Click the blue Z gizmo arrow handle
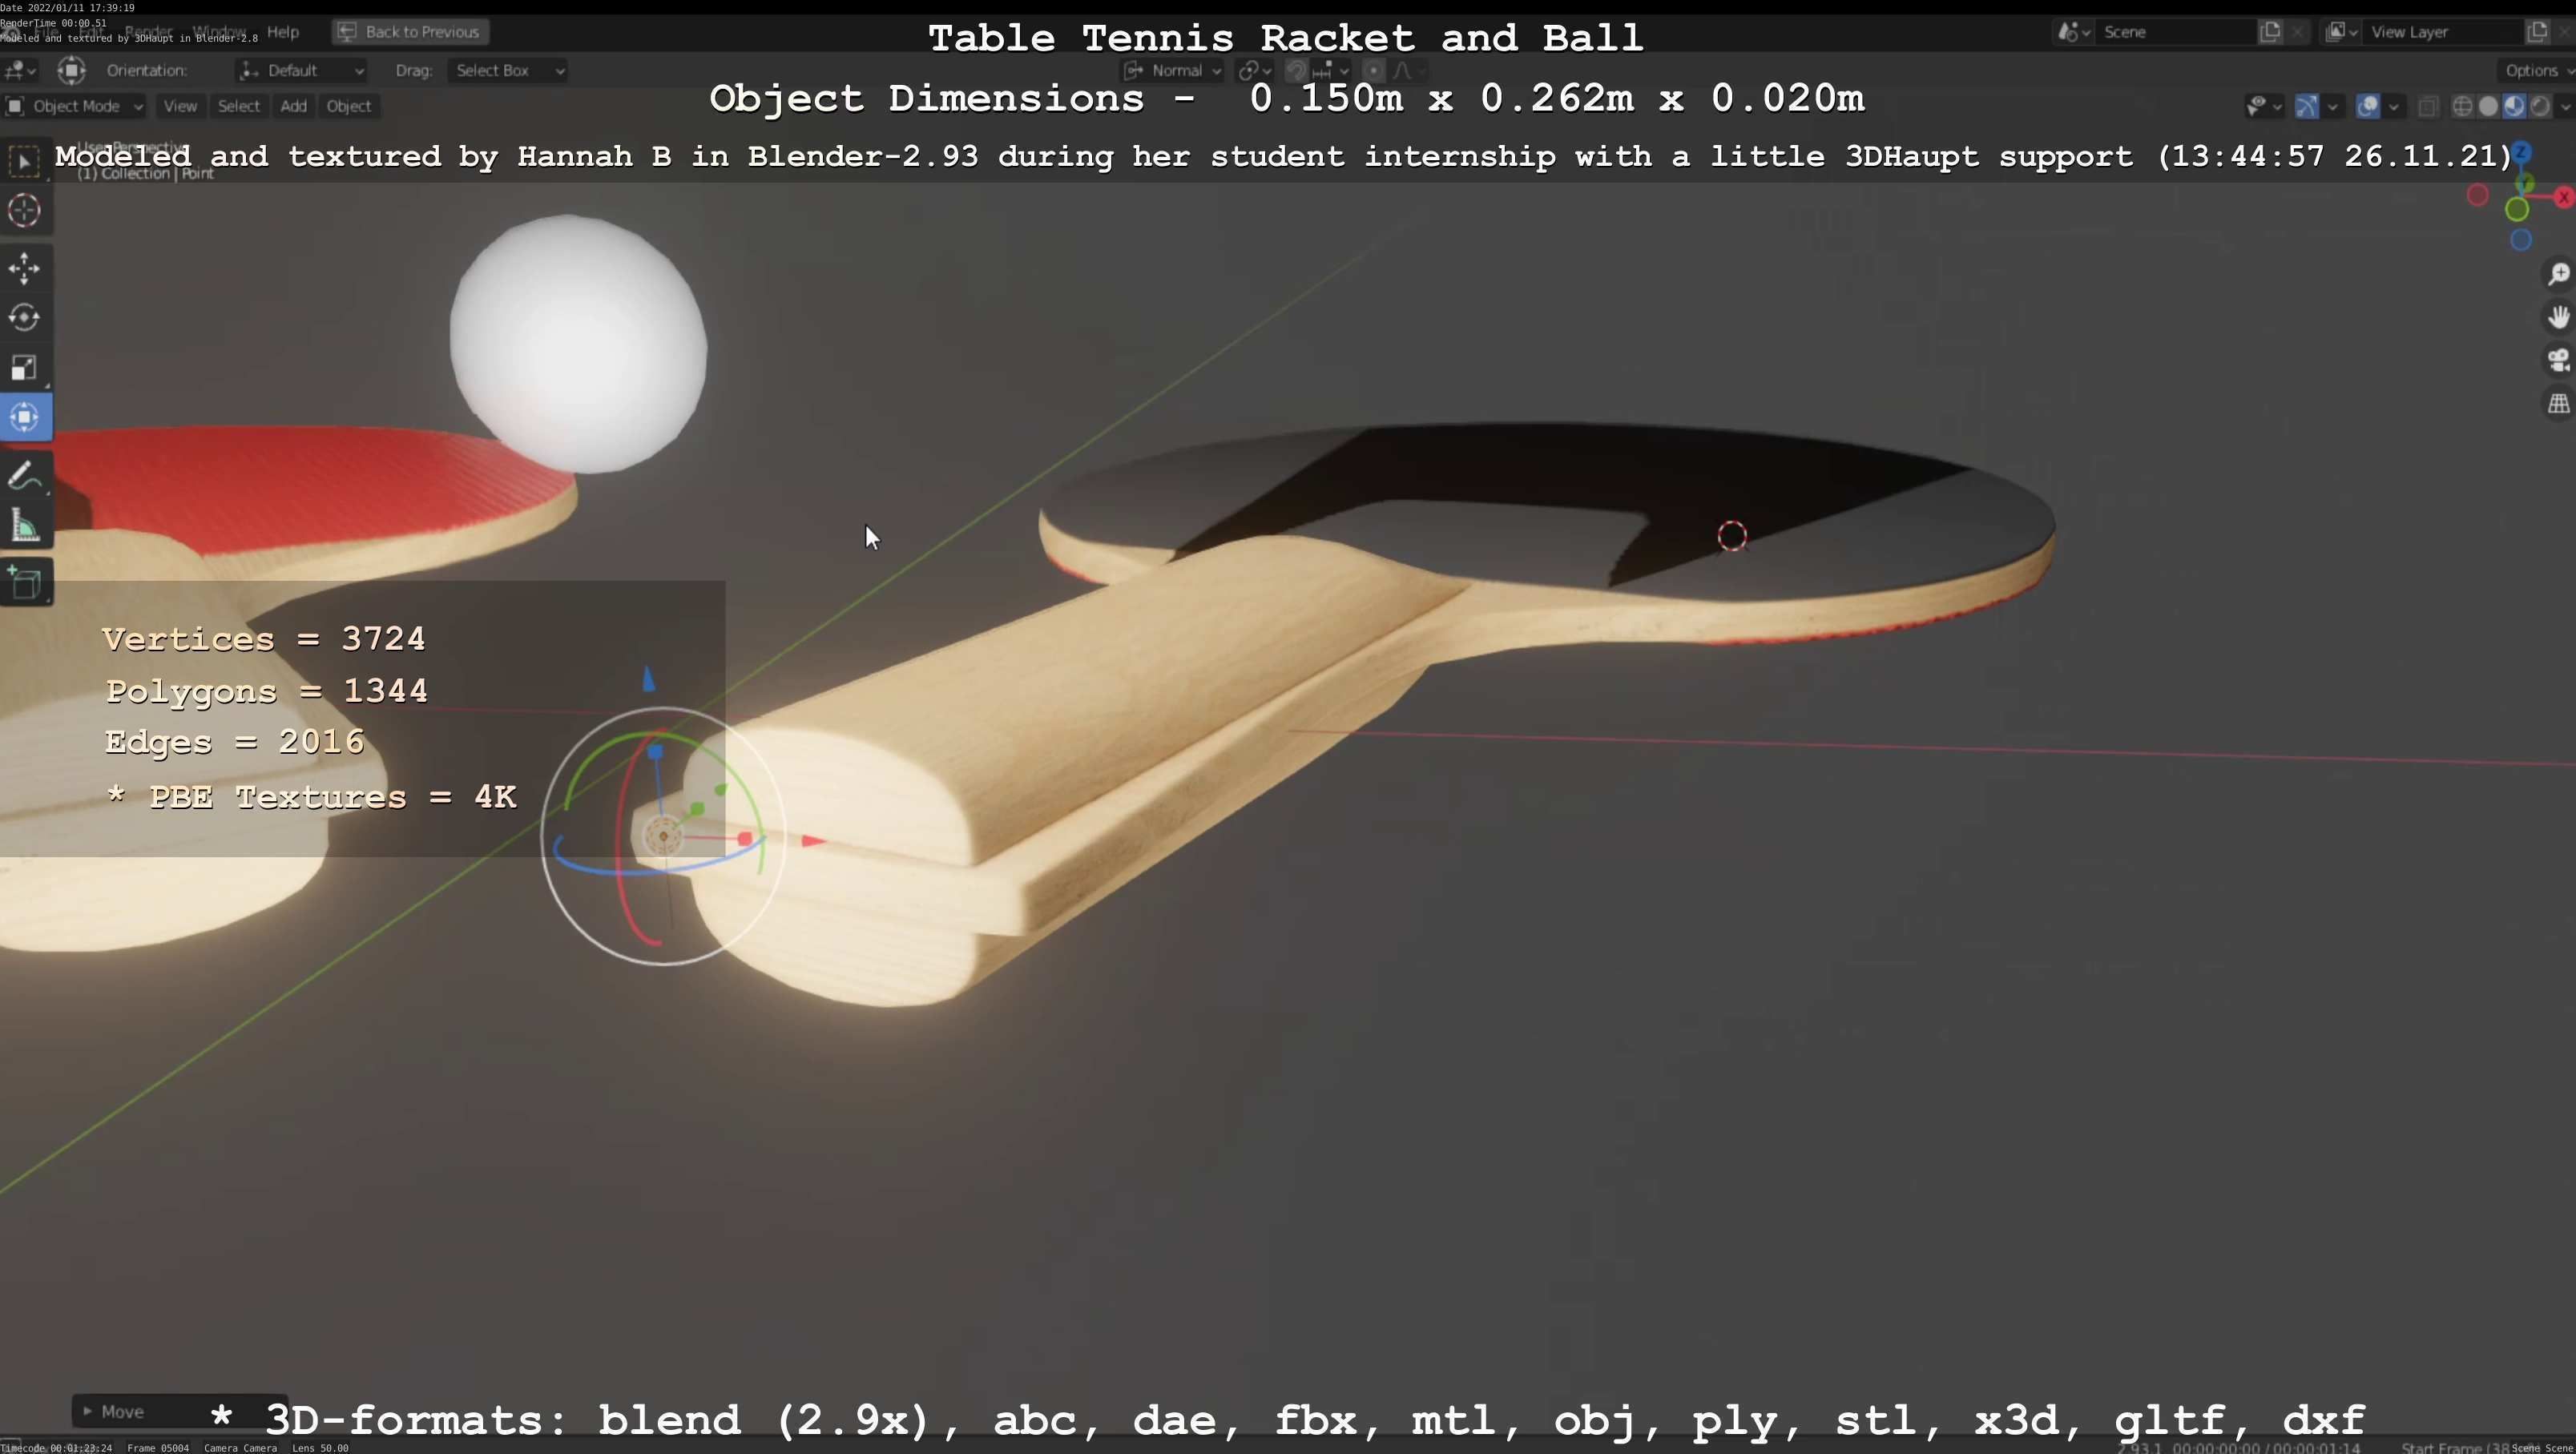The width and height of the screenshot is (2576, 1454). [648, 680]
